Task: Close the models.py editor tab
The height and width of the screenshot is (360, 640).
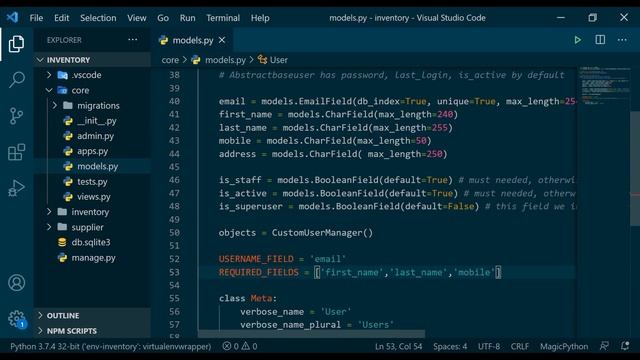Action: [x=222, y=40]
